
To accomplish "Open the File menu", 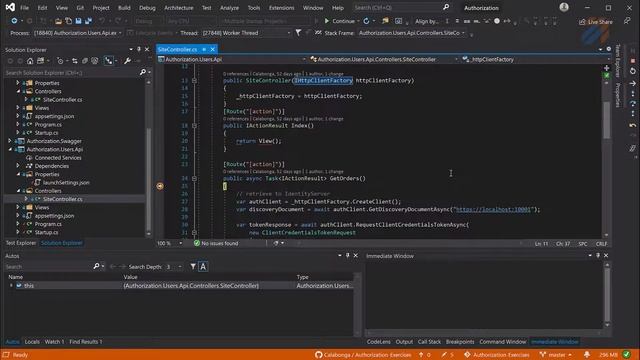I will point(24,8).
